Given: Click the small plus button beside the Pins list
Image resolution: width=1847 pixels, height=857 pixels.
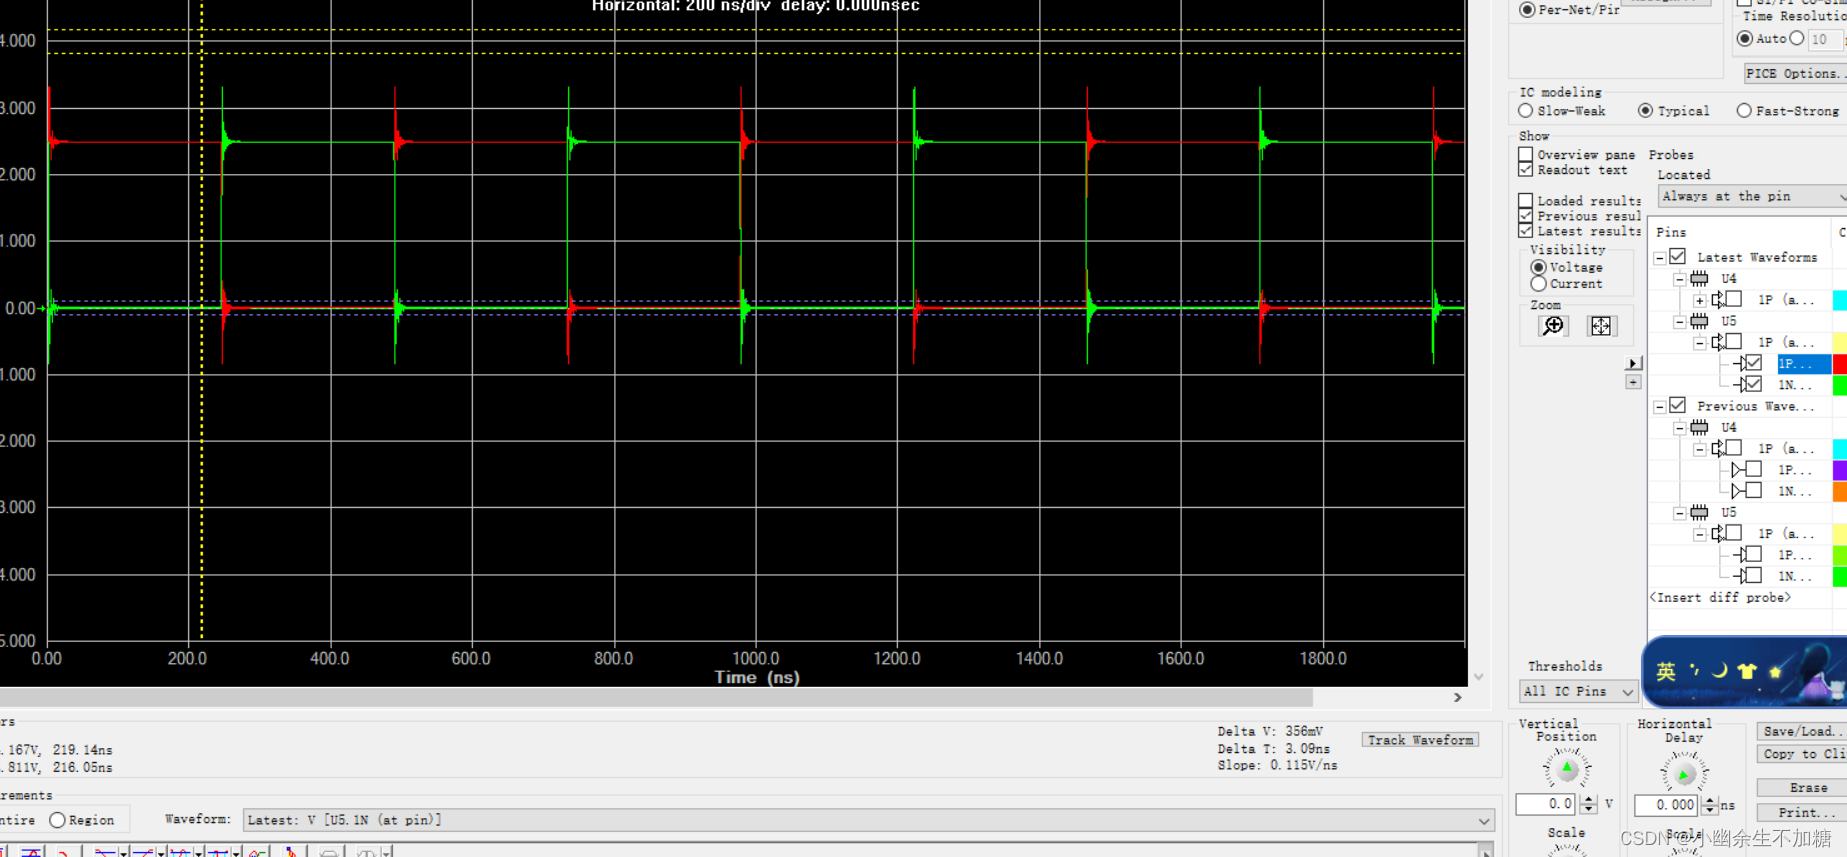Looking at the screenshot, I should [x=1633, y=382].
